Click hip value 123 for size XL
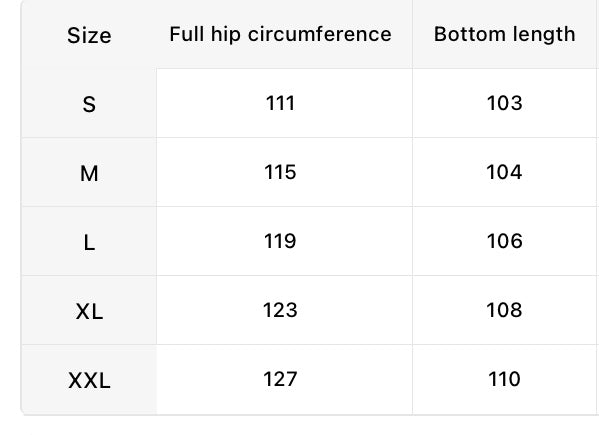Image resolution: width=599 pixels, height=435 pixels. click(280, 310)
